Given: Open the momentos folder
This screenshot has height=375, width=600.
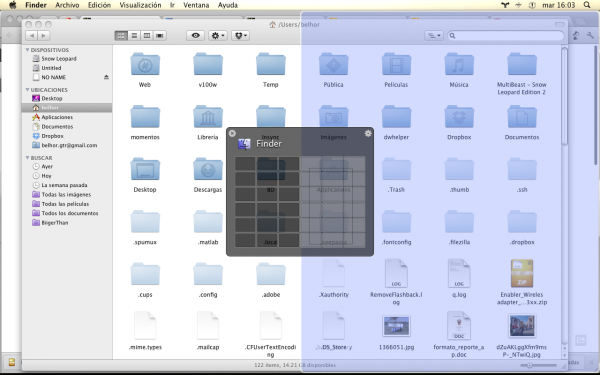Looking at the screenshot, I should (x=145, y=117).
